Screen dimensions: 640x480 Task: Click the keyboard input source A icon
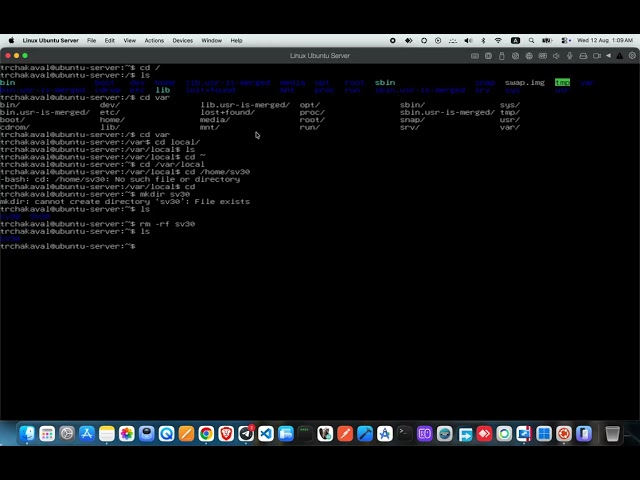click(516, 40)
